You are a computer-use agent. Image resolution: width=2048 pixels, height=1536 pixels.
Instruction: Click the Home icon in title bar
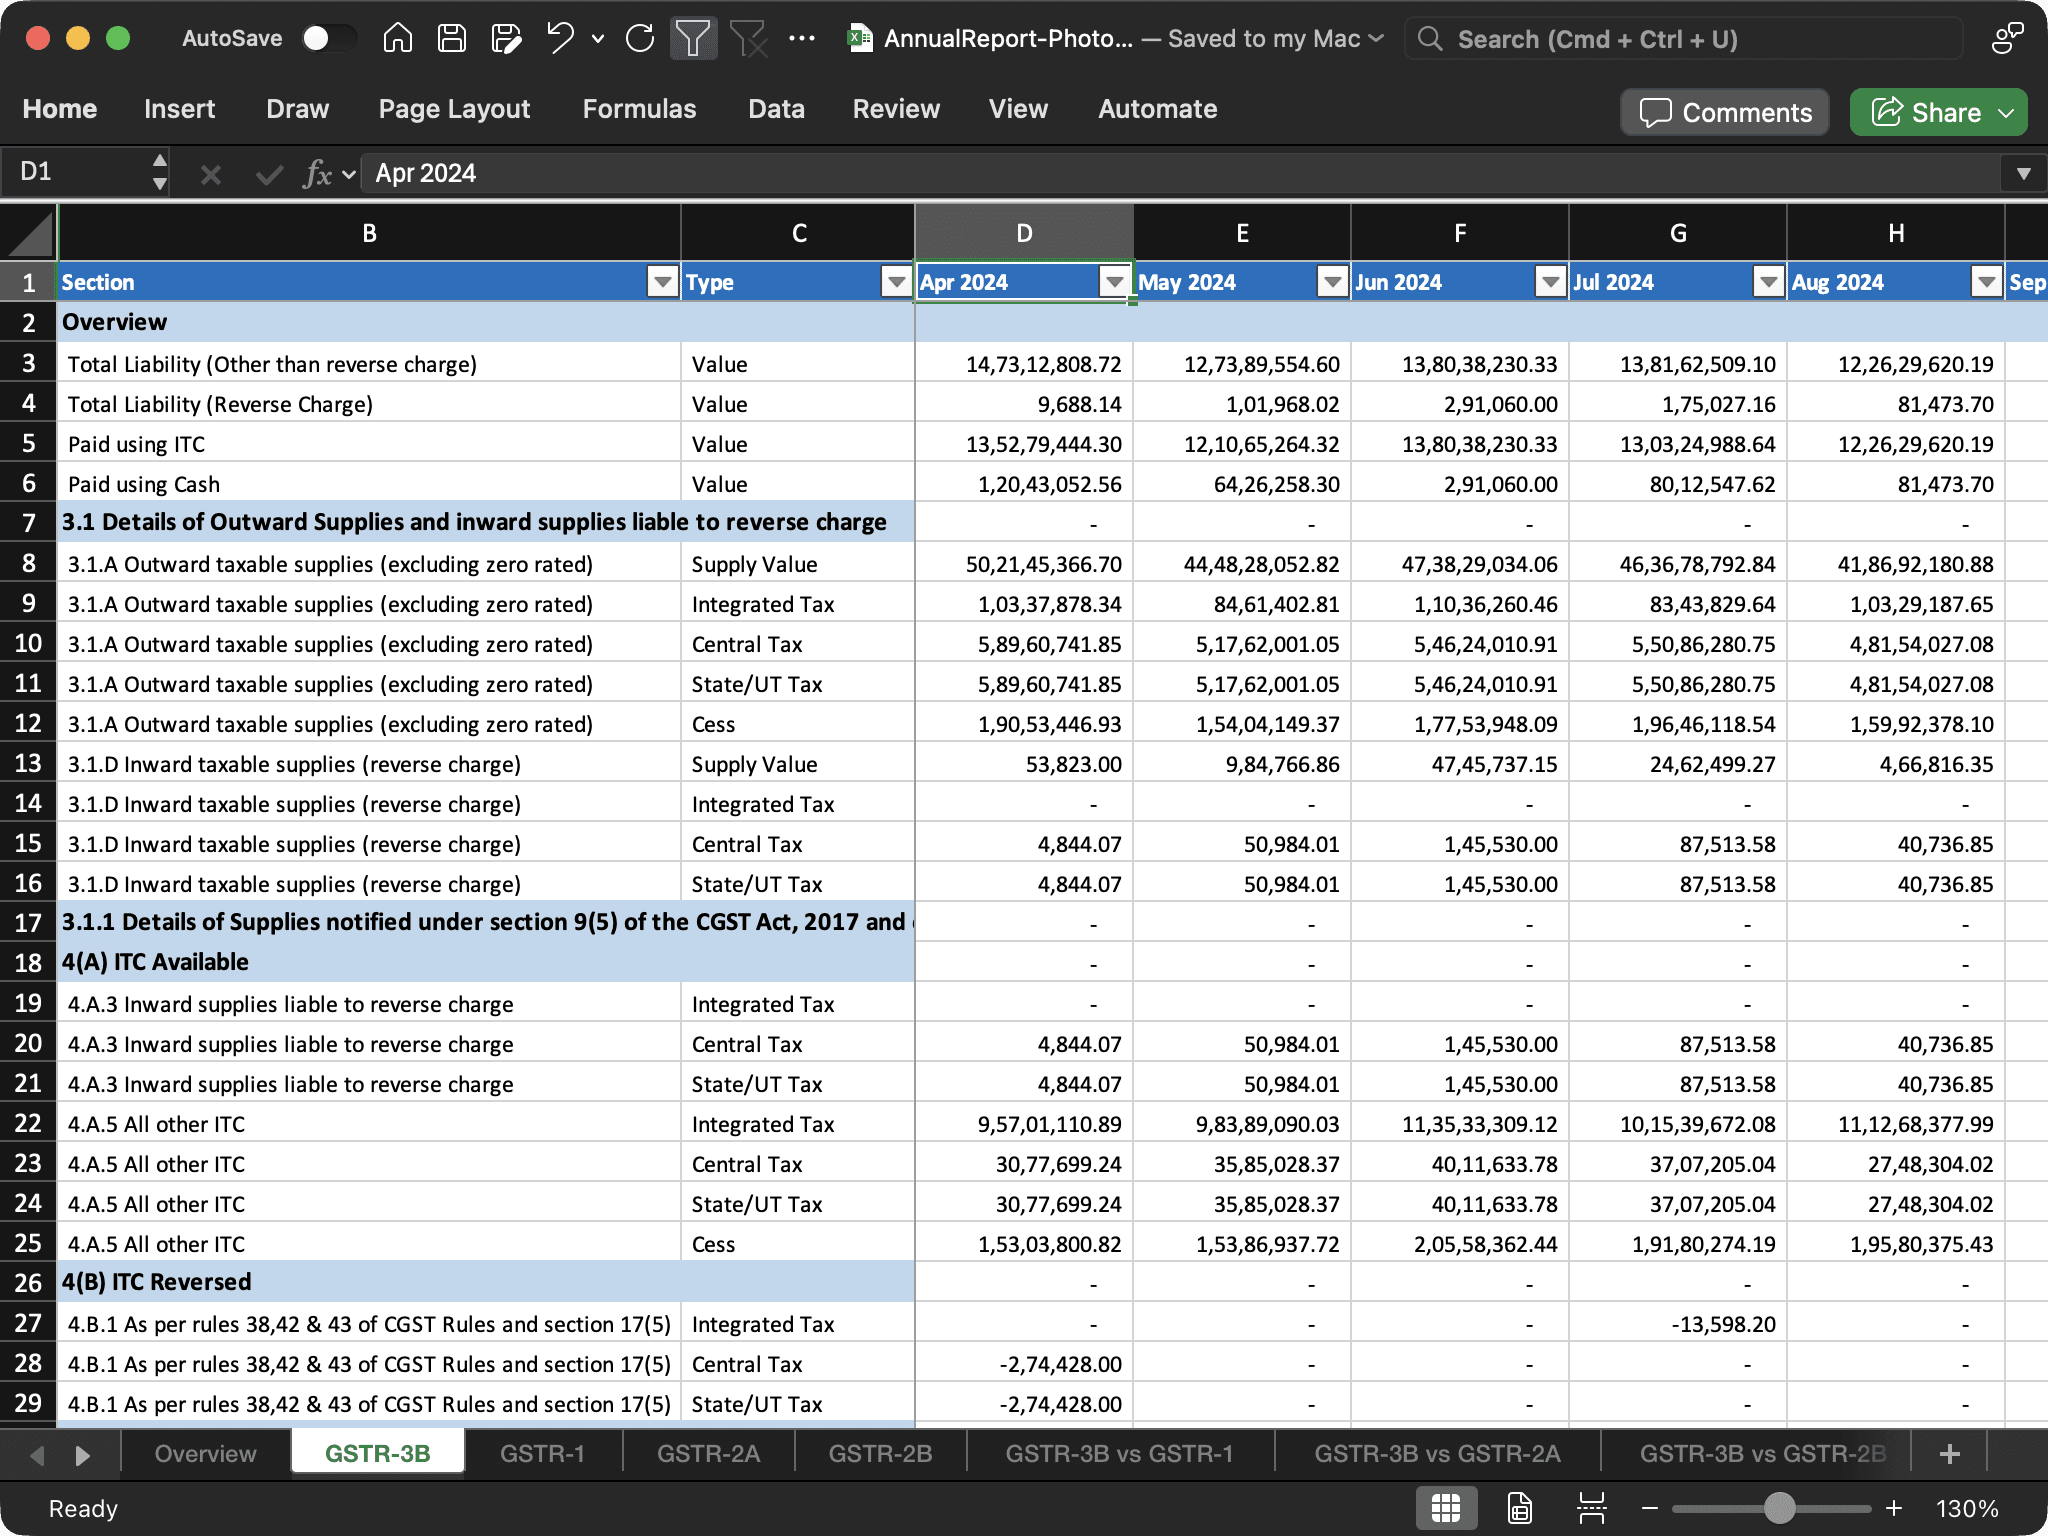(x=397, y=39)
